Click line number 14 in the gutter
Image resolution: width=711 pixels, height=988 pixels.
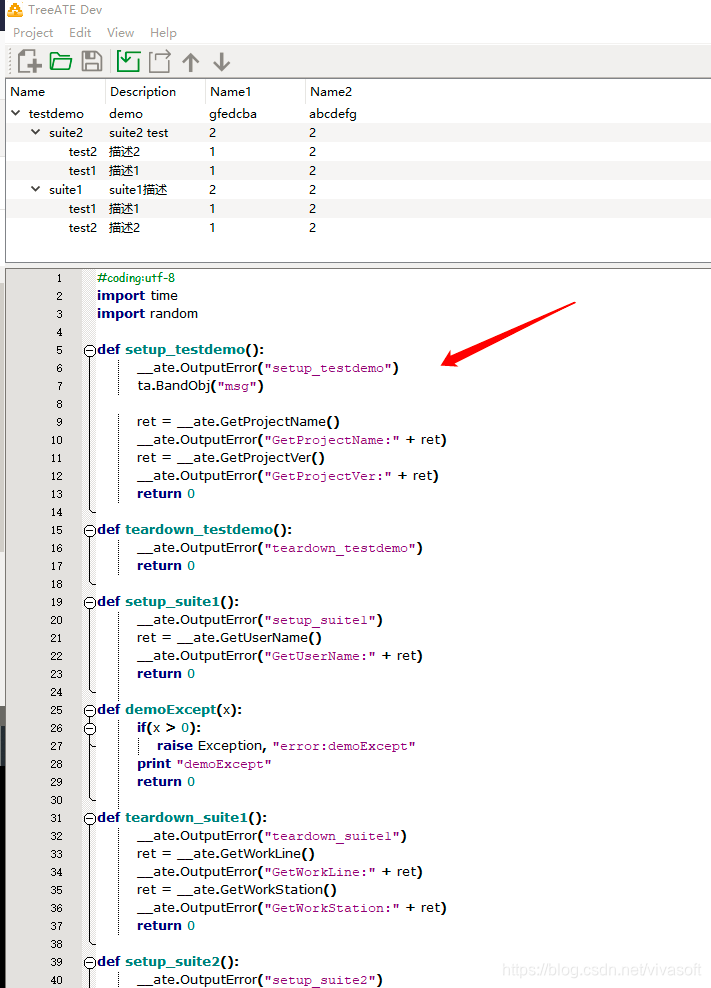click(57, 512)
